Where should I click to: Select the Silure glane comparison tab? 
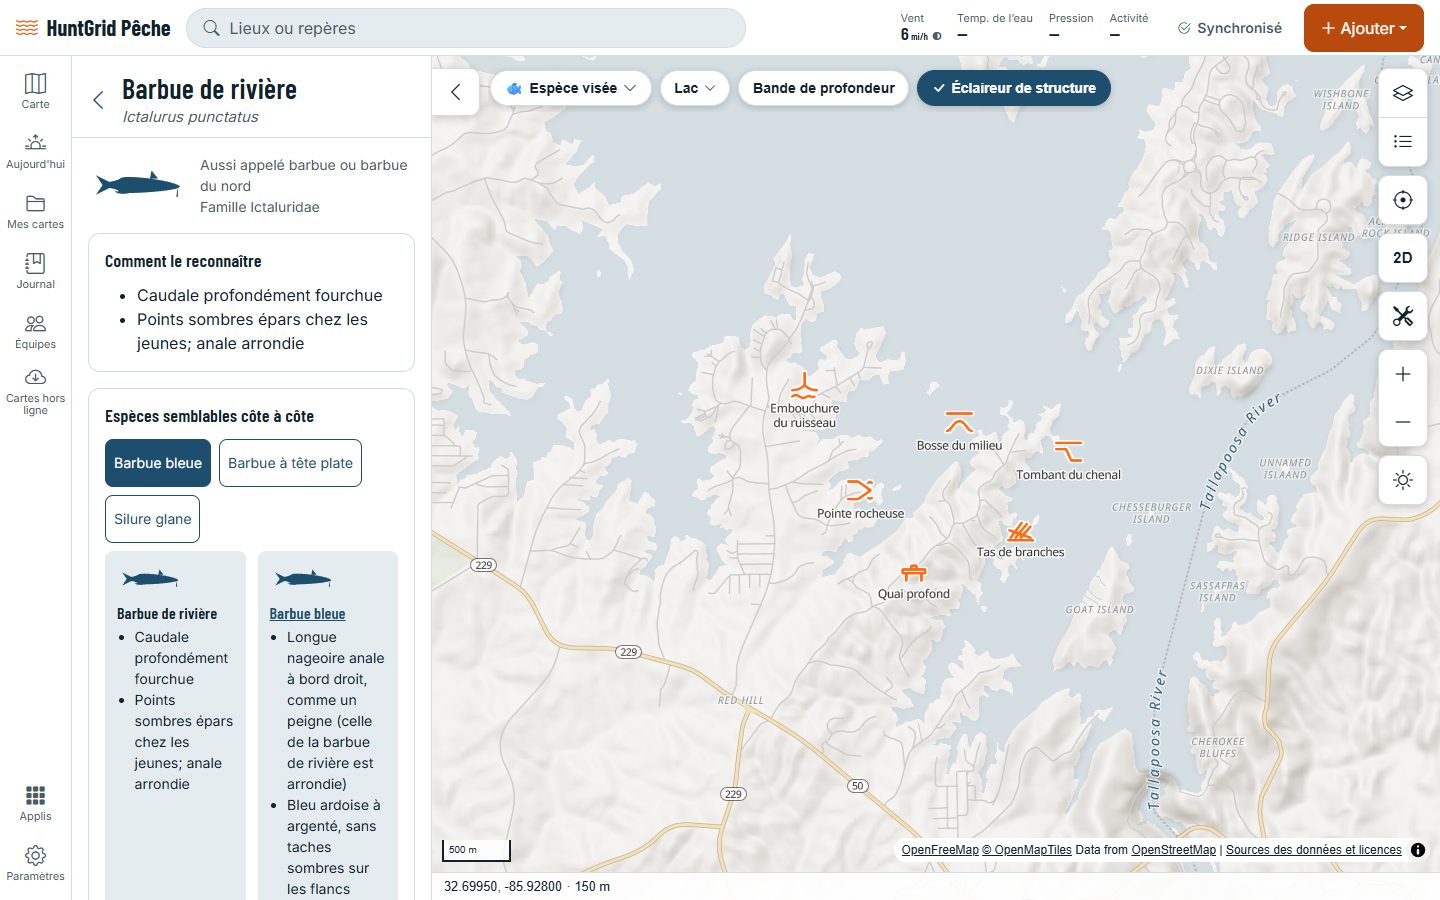pos(152,519)
